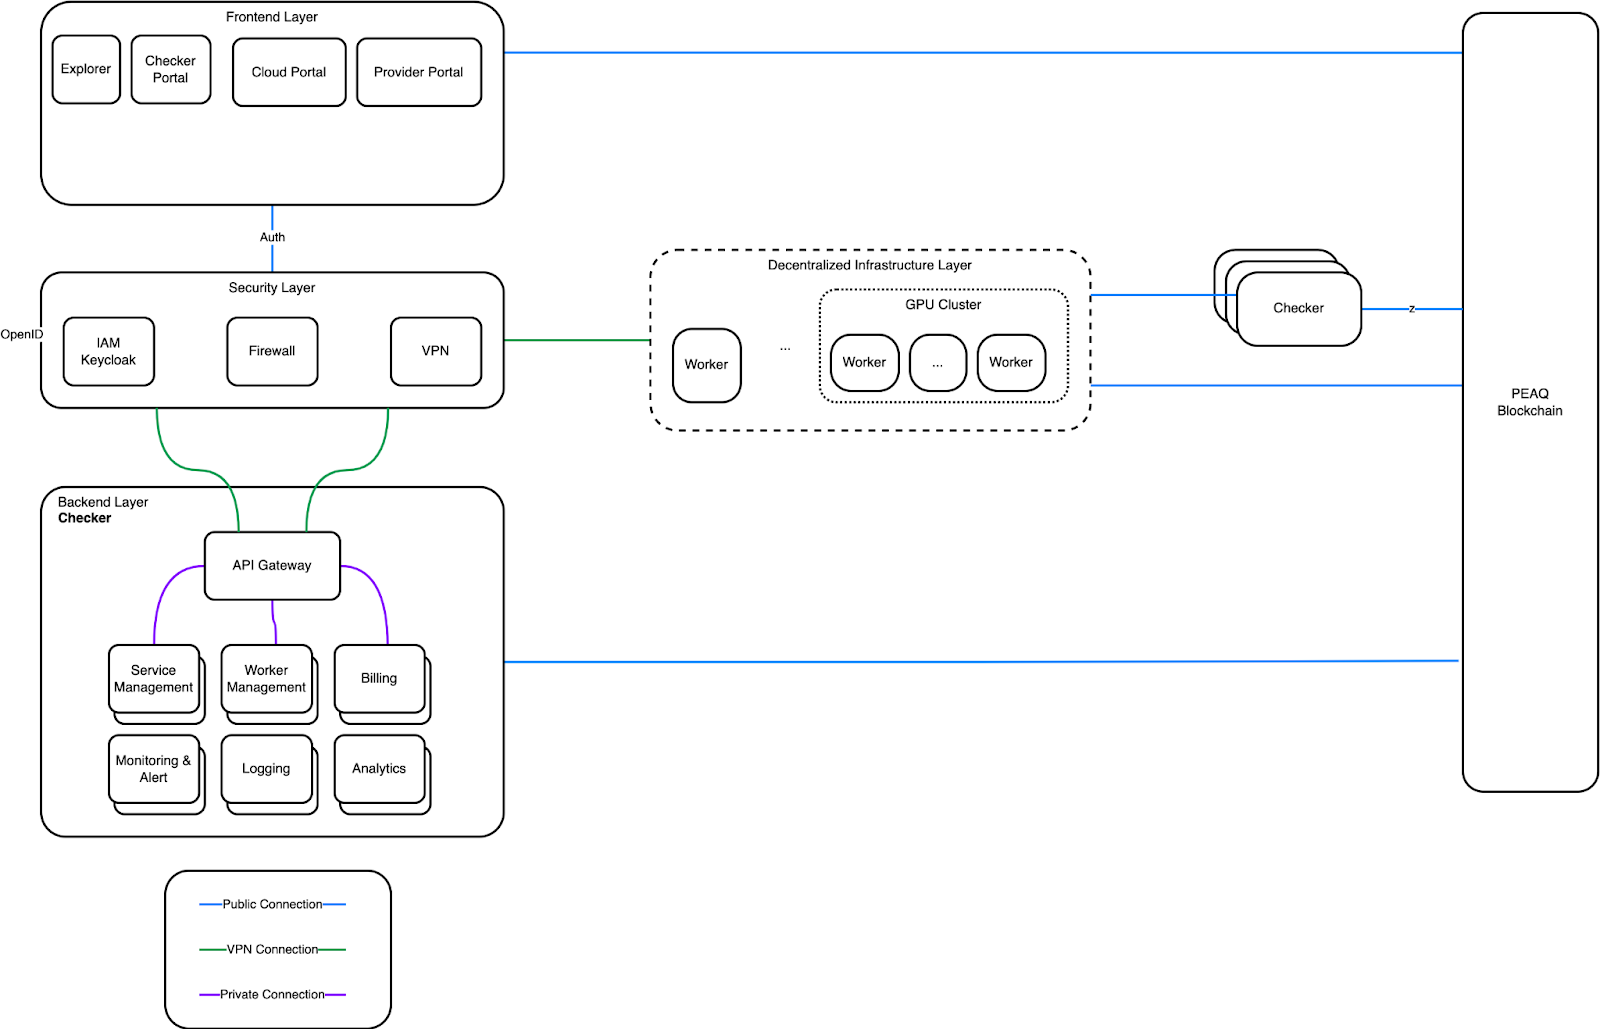The width and height of the screenshot is (1600, 1029).
Task: Click the stacked Checker node
Action: tap(1298, 308)
